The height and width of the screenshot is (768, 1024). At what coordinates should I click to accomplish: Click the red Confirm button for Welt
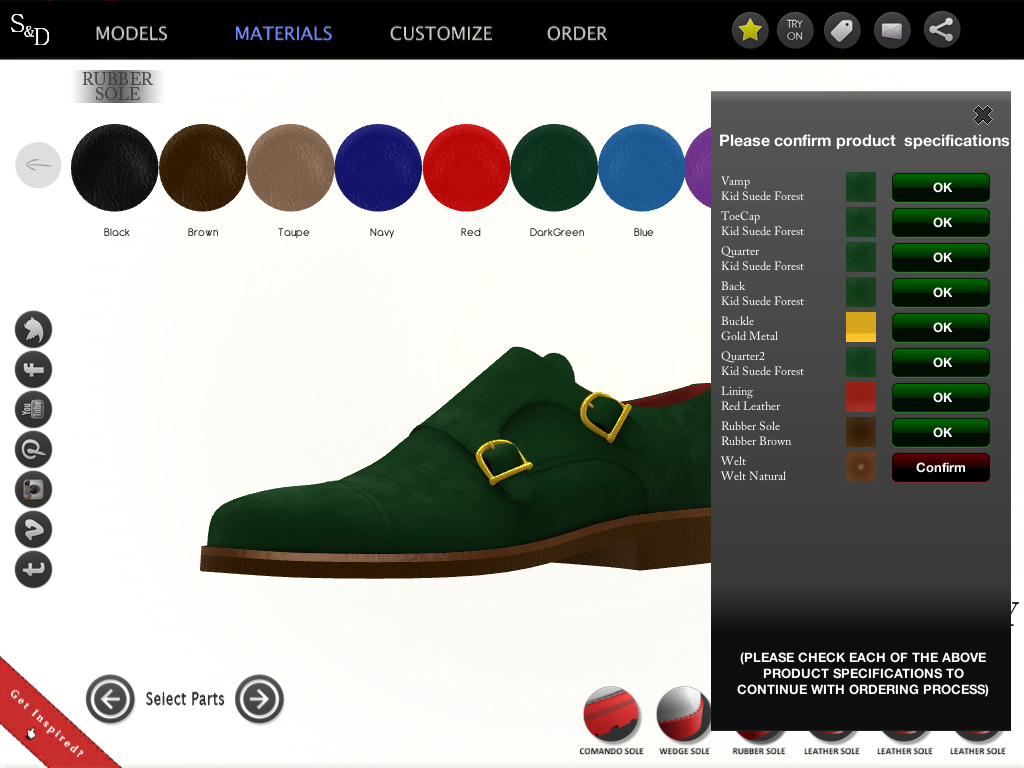click(x=941, y=468)
